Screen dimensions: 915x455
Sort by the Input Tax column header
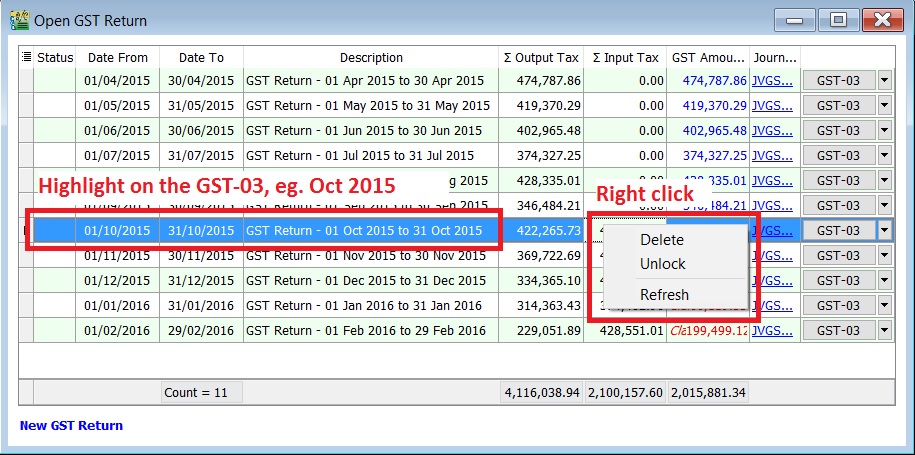(x=626, y=58)
